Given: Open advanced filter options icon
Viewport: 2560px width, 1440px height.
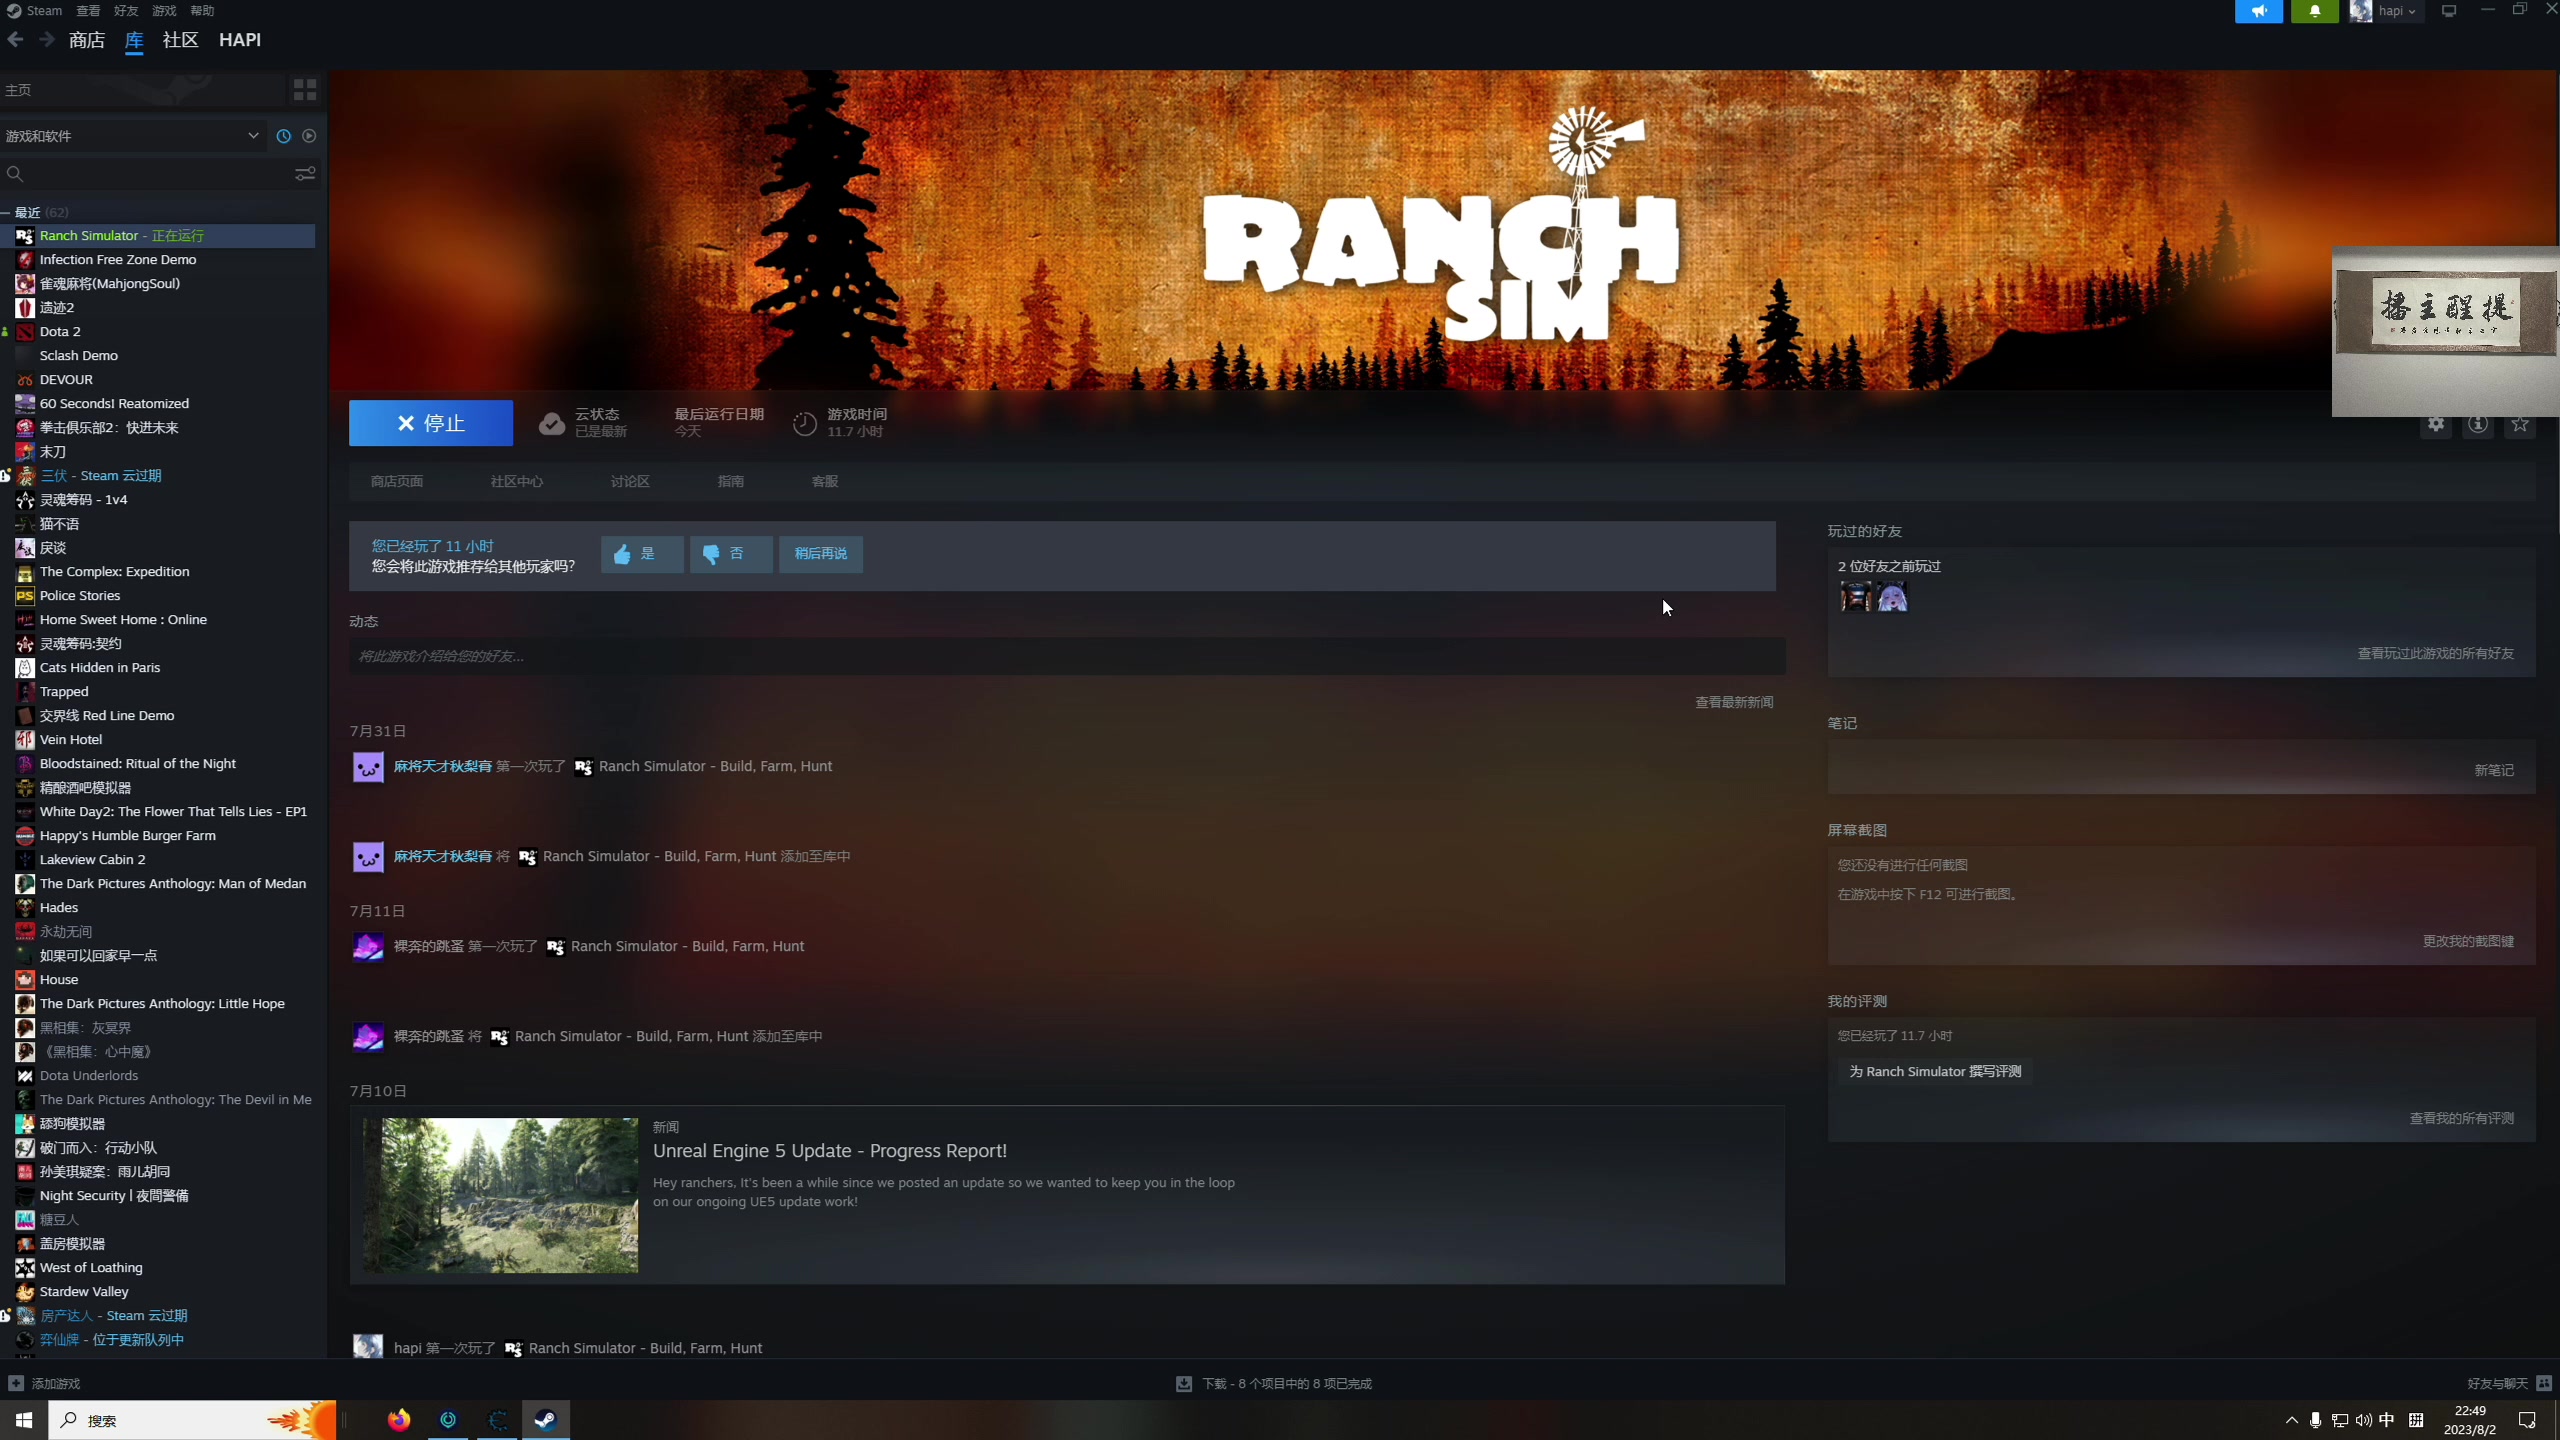Looking at the screenshot, I should pos(305,174).
